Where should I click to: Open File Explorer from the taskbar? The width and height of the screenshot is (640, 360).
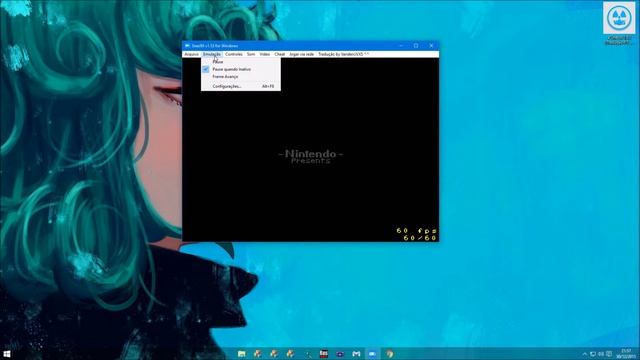pyautogui.click(x=242, y=354)
